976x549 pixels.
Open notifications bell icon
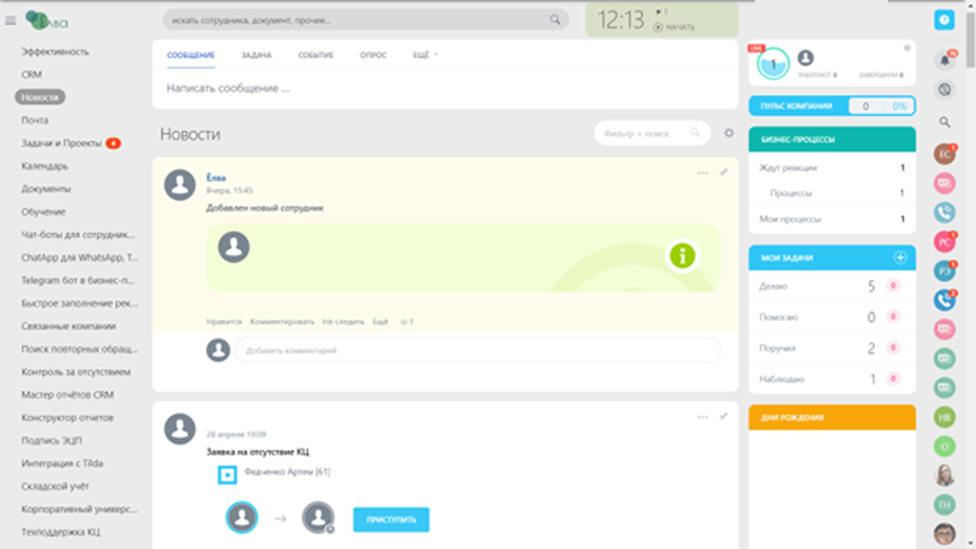(x=944, y=60)
